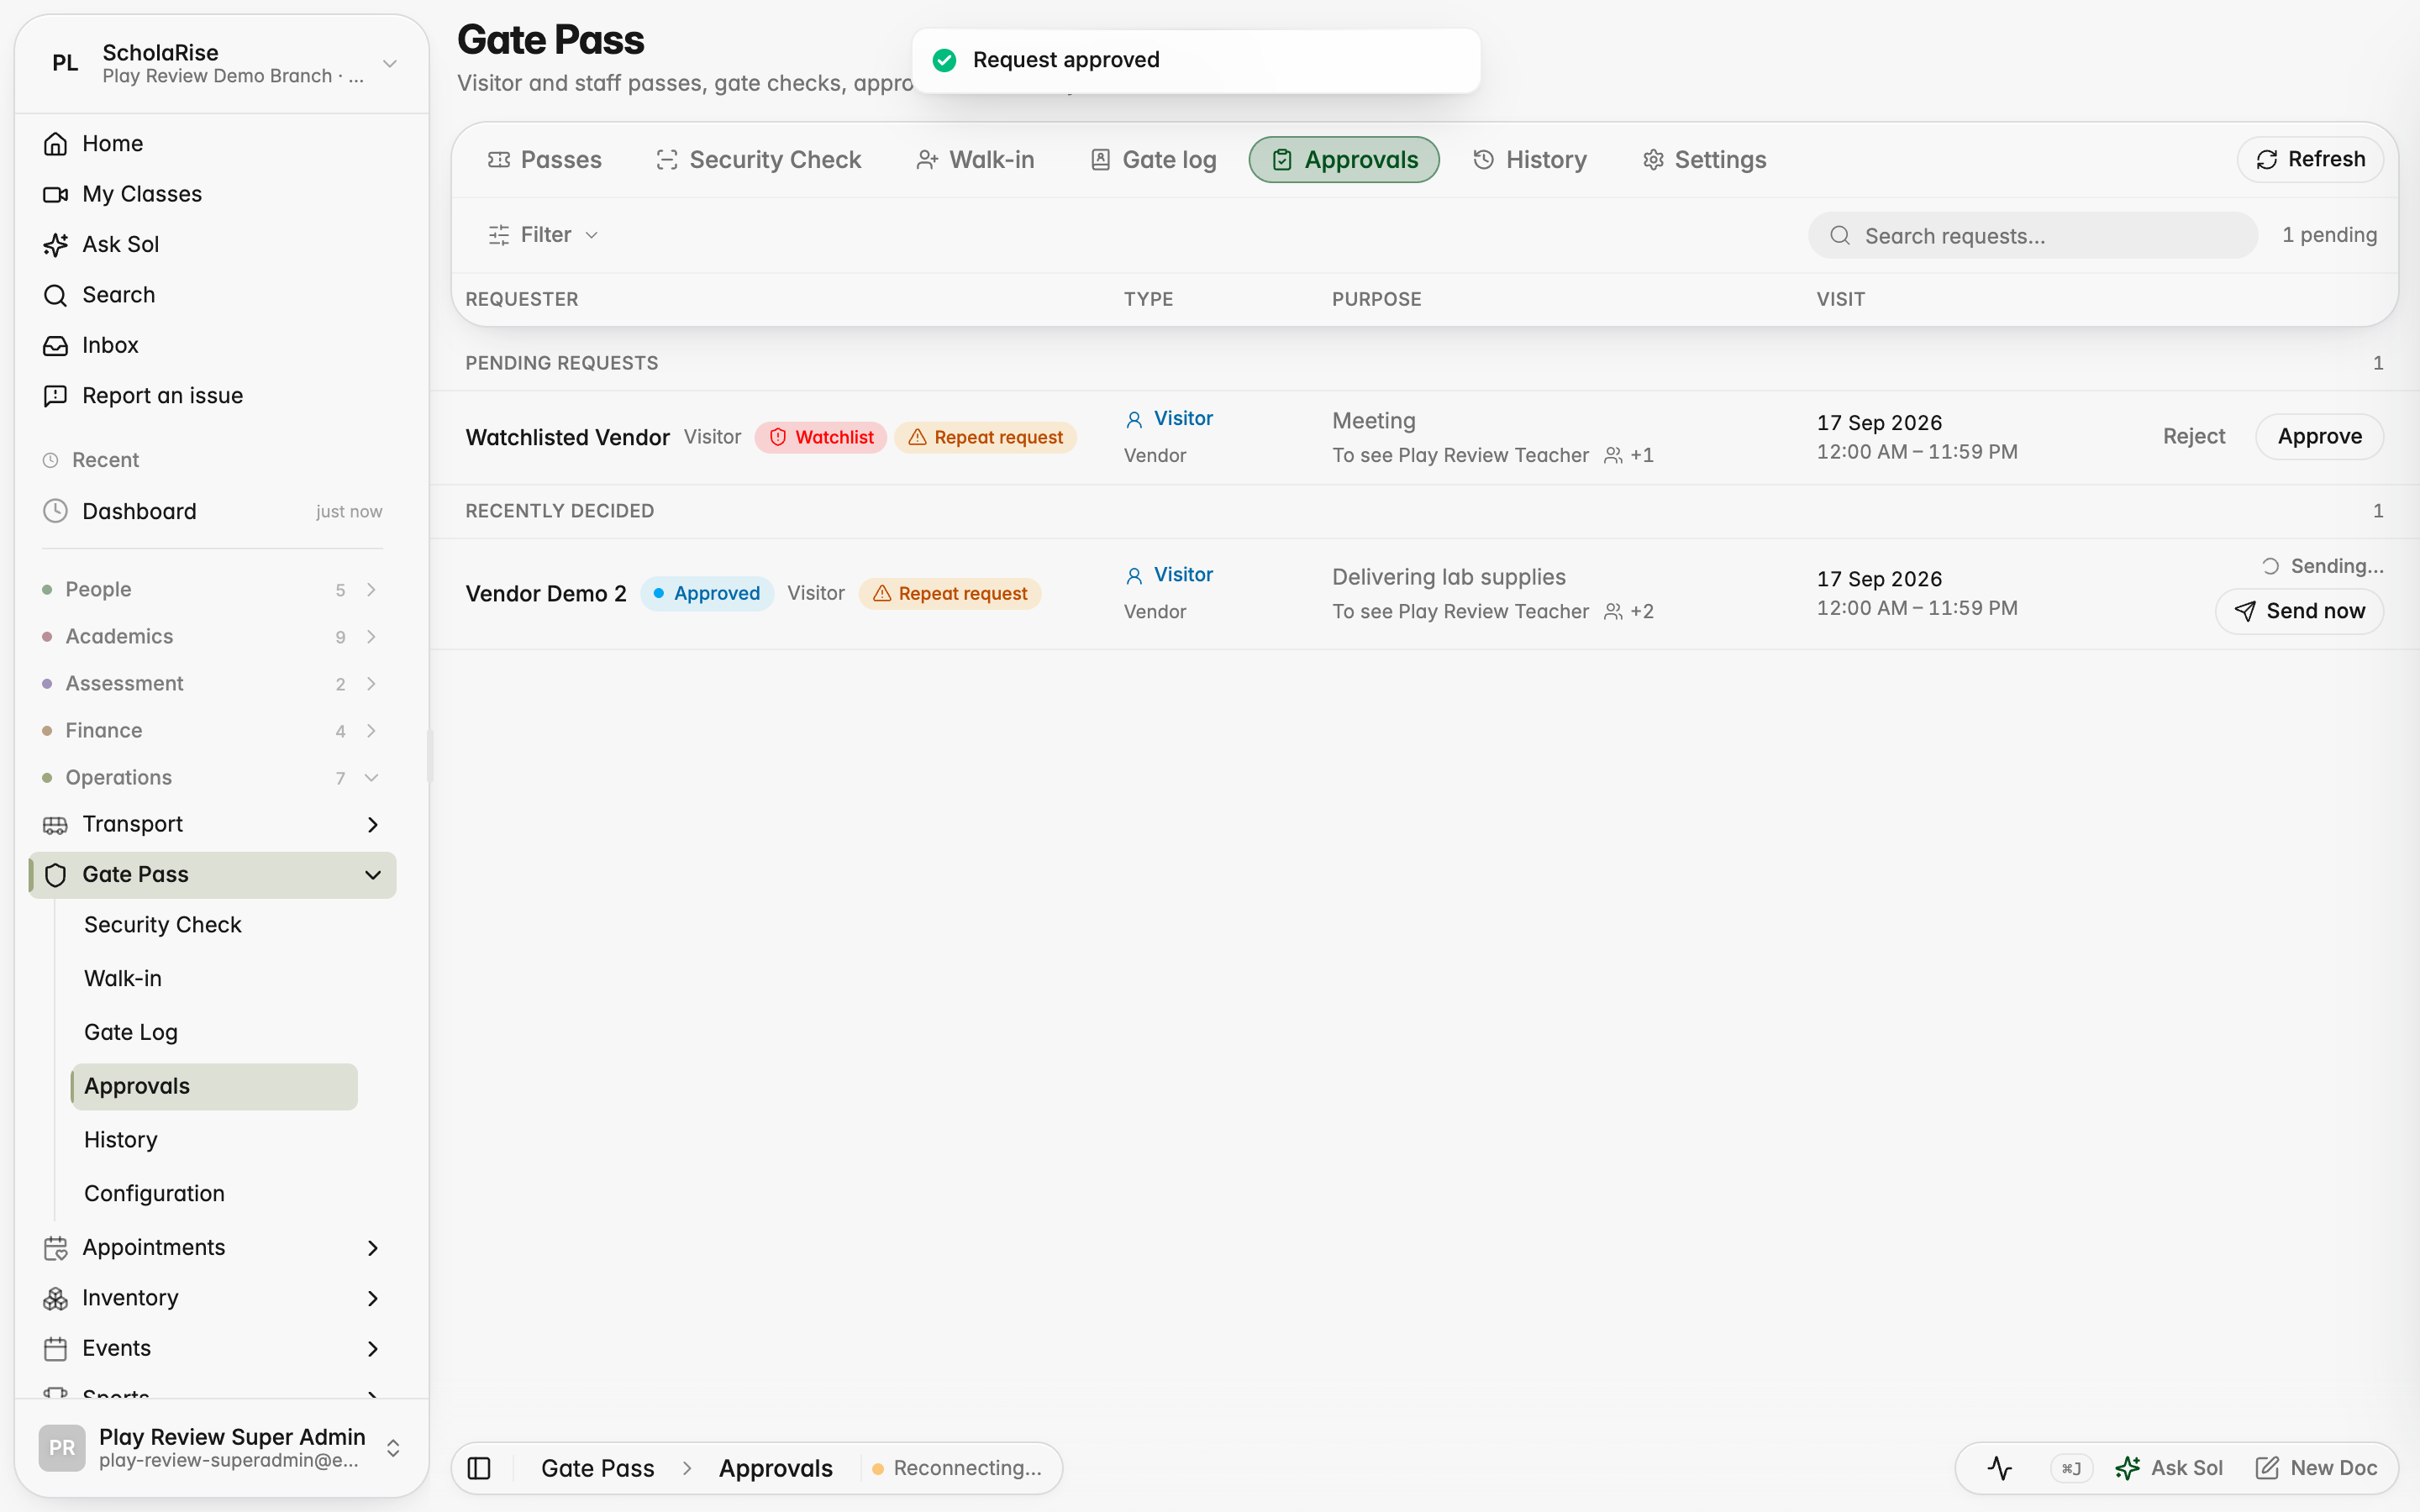
Task: Open the Filter dropdown
Action: (543, 235)
